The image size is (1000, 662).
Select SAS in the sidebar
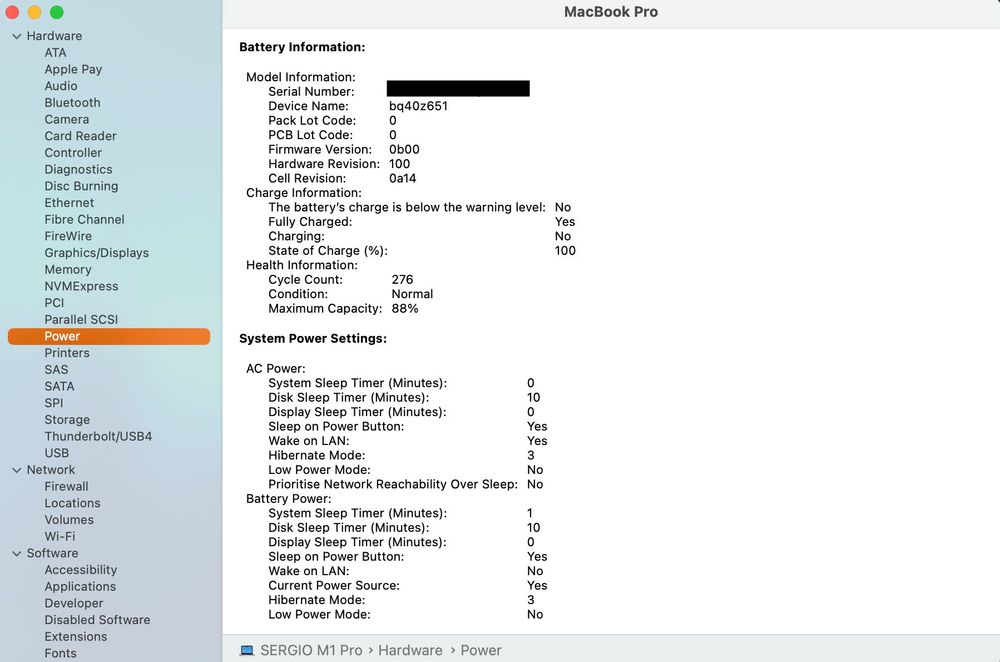click(x=56, y=370)
